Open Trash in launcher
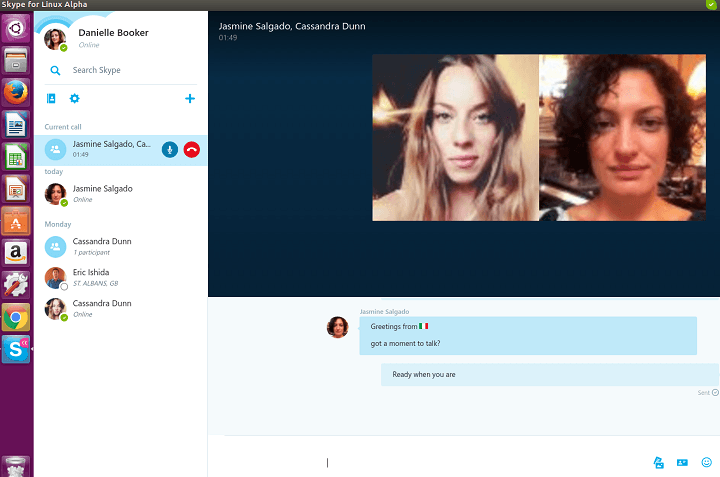This screenshot has height=477, width=720. 16,466
